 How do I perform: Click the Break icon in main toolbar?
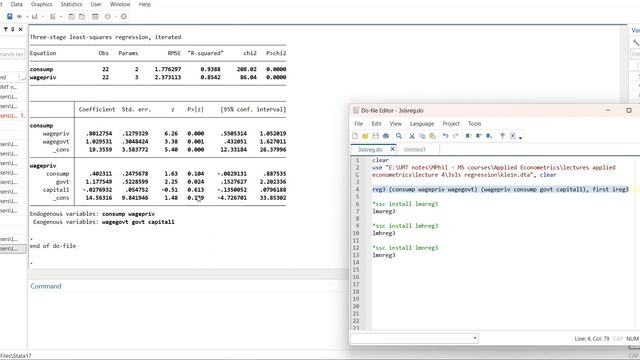pyautogui.click(x=124, y=17)
